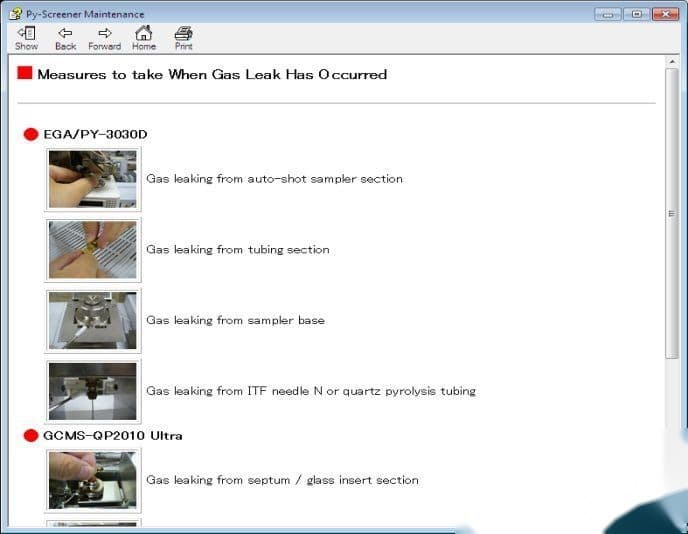Select 'Gas leaking from septum / glass insert section'

click(x=282, y=480)
